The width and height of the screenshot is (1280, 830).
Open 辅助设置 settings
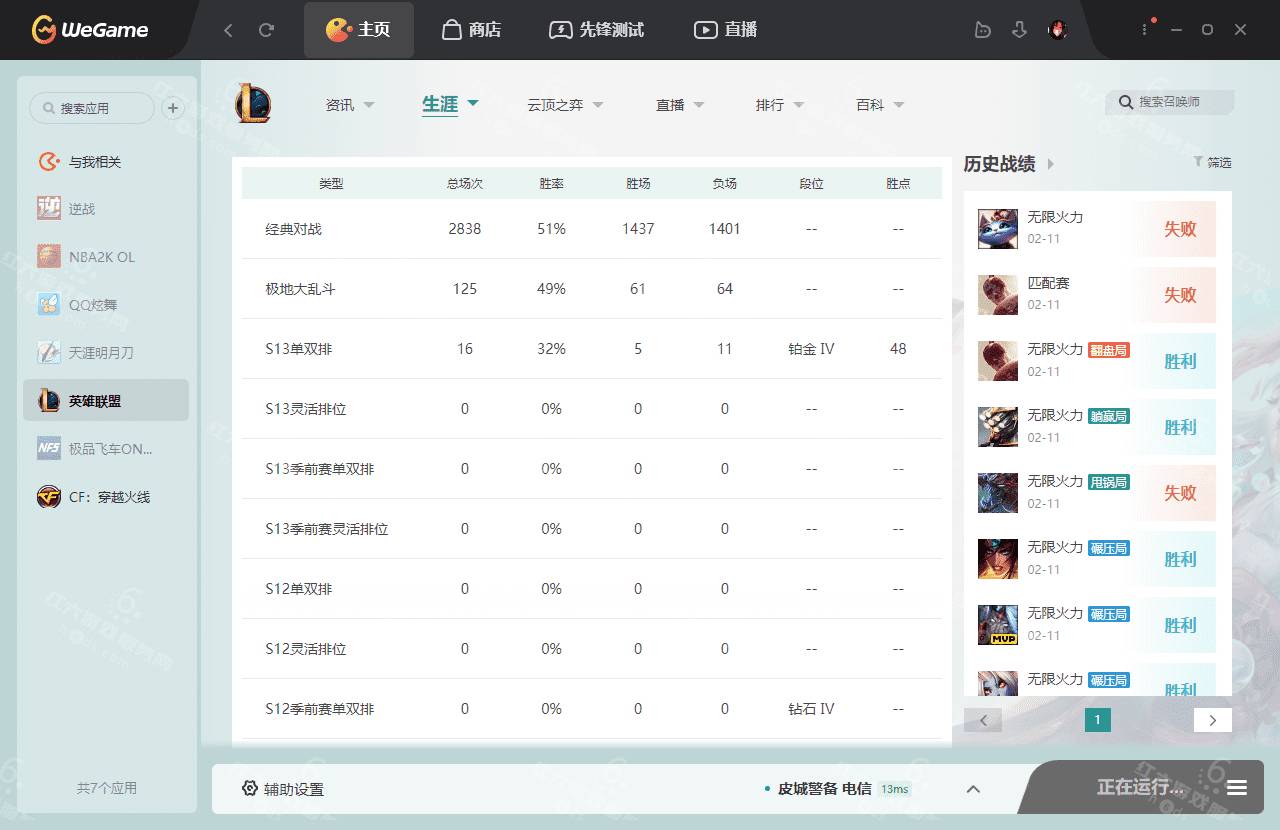coord(283,789)
